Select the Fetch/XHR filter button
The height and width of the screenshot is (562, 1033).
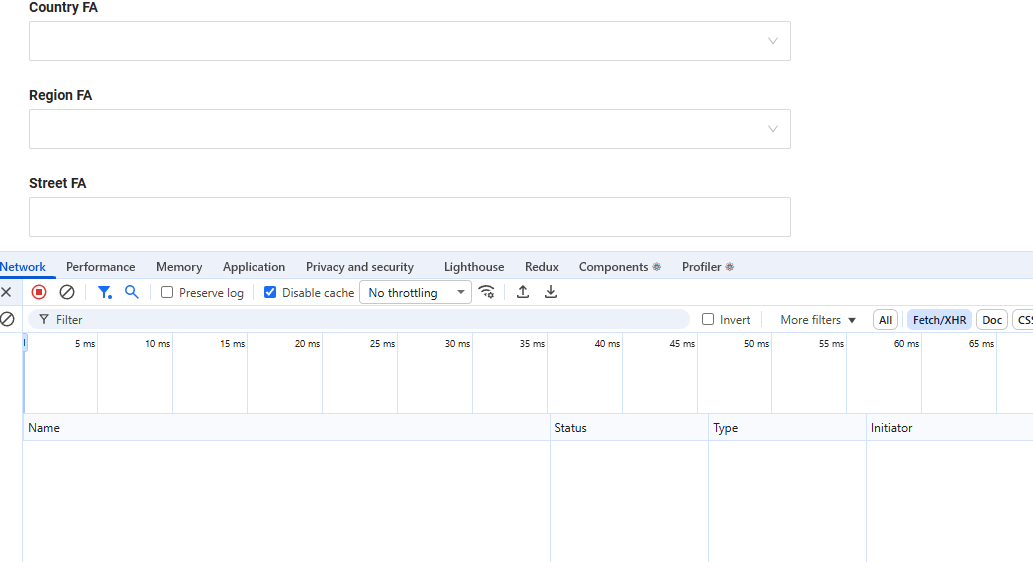pos(939,320)
